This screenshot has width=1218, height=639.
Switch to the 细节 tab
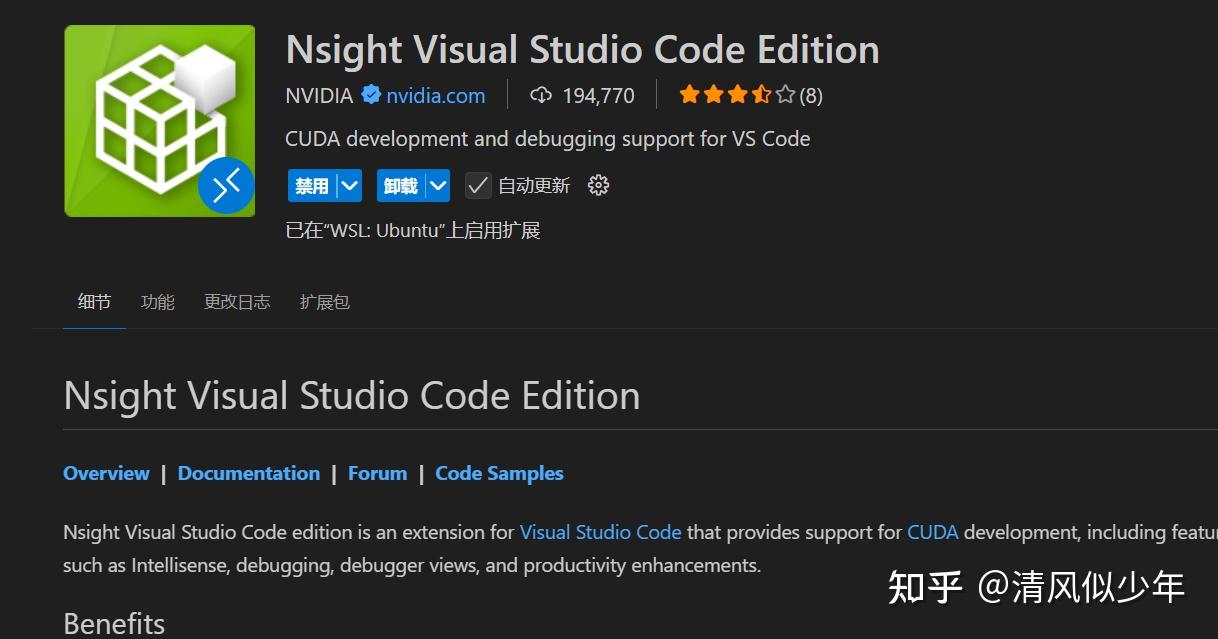point(94,301)
